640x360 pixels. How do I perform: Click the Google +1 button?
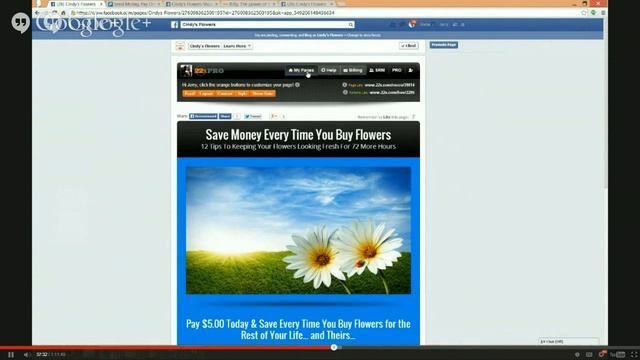point(274,116)
